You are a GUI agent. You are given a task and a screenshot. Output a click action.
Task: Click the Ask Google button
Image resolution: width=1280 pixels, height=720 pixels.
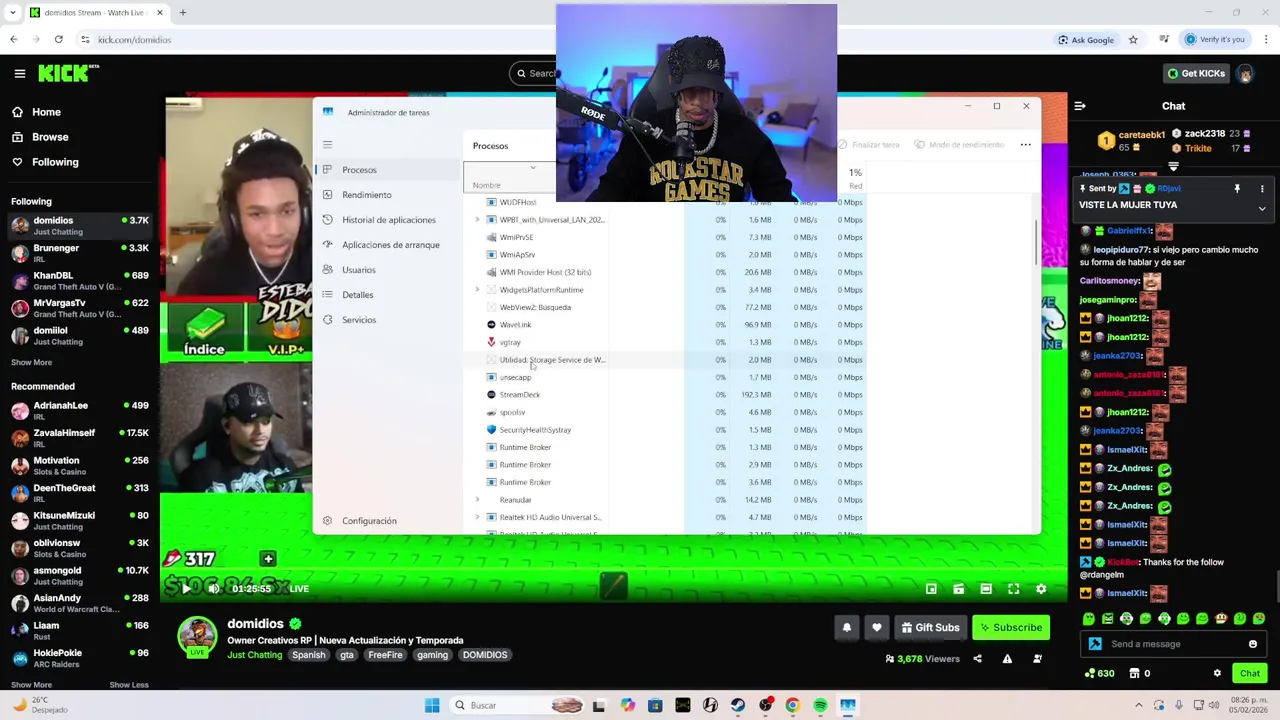click(1085, 39)
